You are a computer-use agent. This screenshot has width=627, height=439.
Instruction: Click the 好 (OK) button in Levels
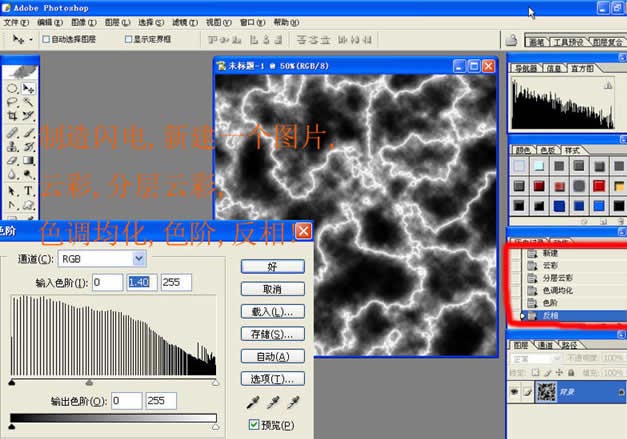point(273,267)
